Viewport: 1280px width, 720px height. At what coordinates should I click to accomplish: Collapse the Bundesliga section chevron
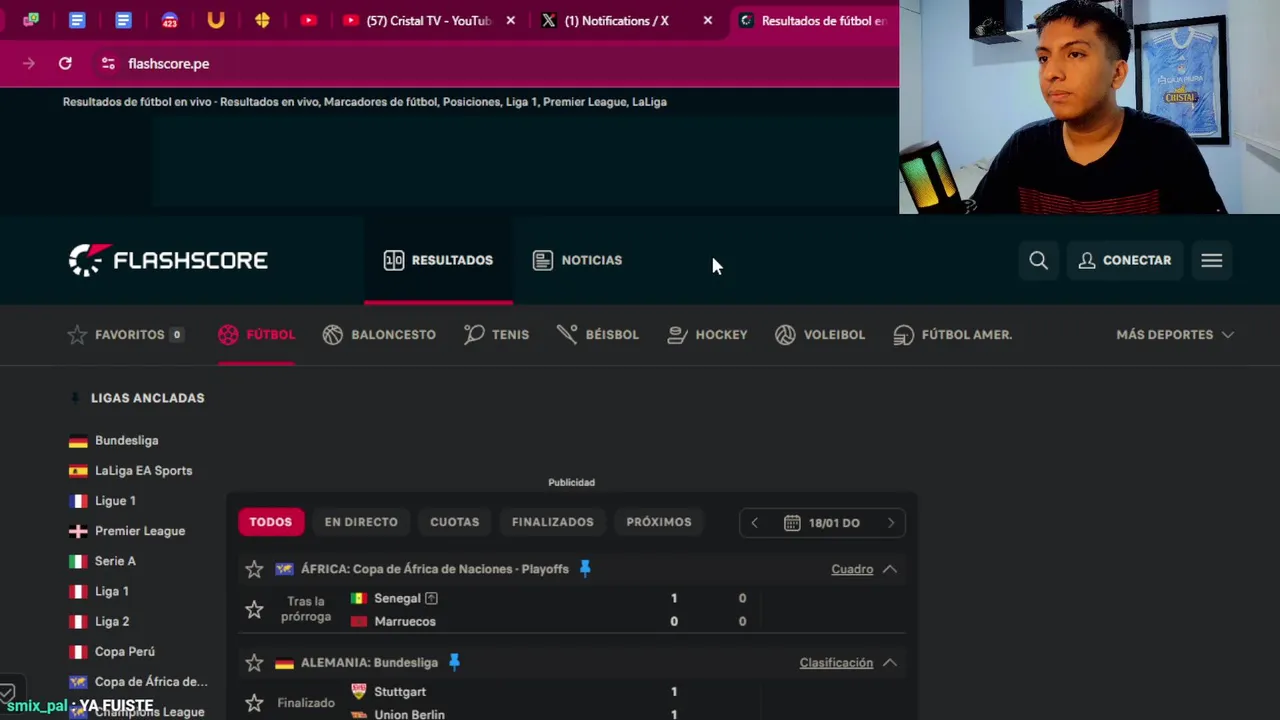coord(889,662)
